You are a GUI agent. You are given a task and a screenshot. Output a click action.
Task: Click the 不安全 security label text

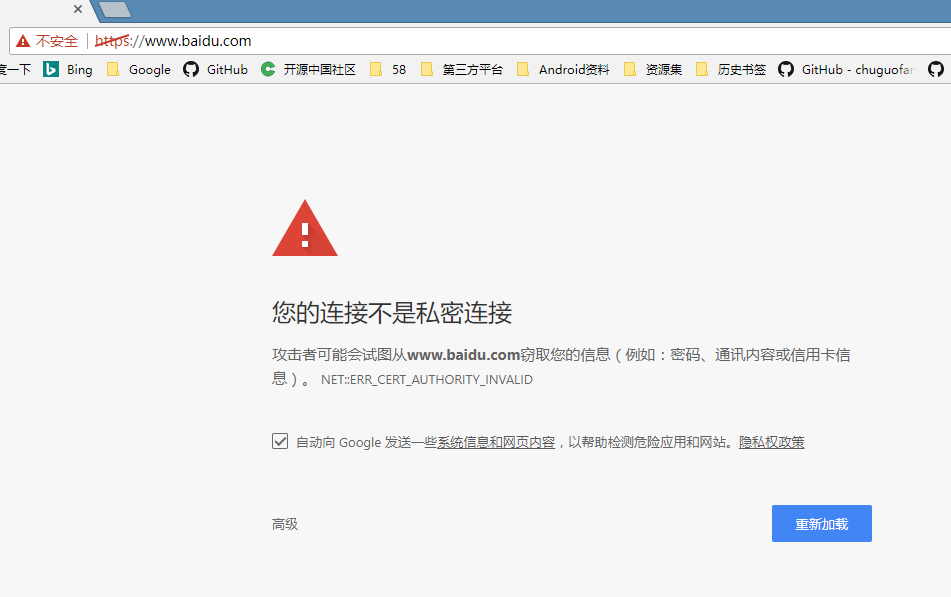pos(57,41)
